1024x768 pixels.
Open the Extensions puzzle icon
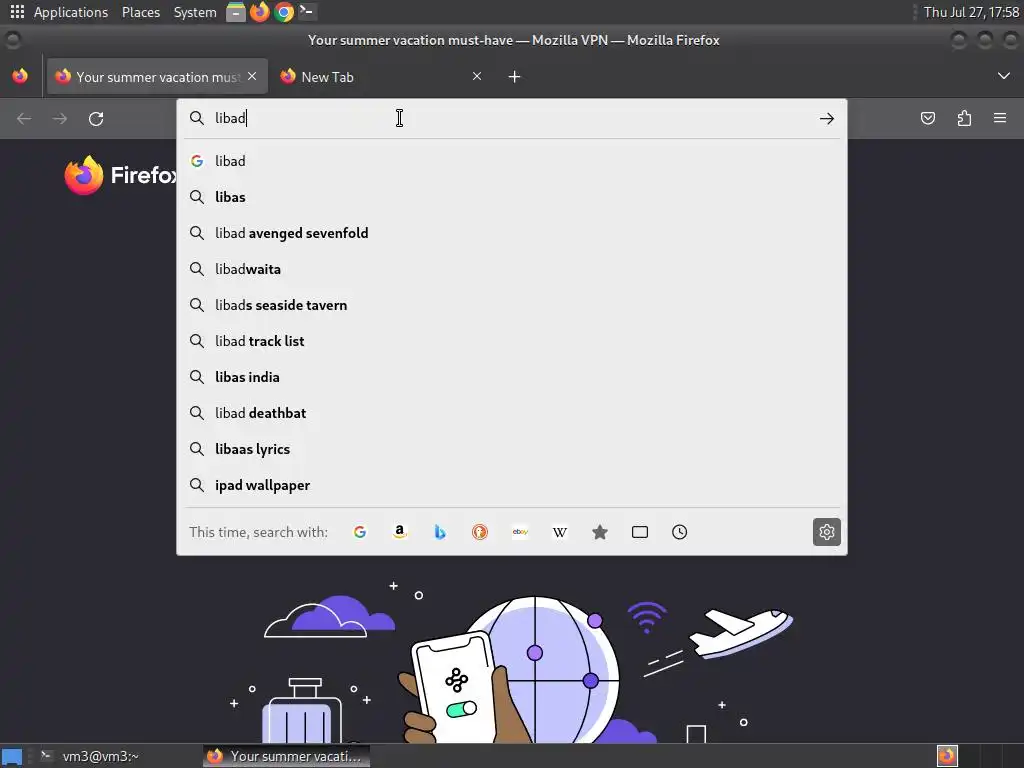click(964, 118)
